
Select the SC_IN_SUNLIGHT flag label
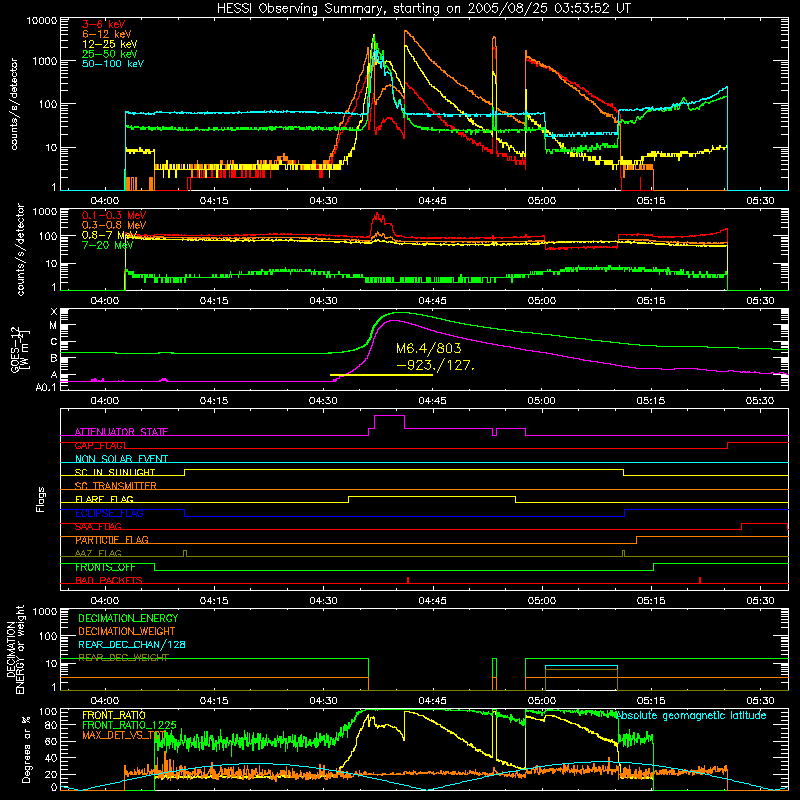pyautogui.click(x=115, y=472)
